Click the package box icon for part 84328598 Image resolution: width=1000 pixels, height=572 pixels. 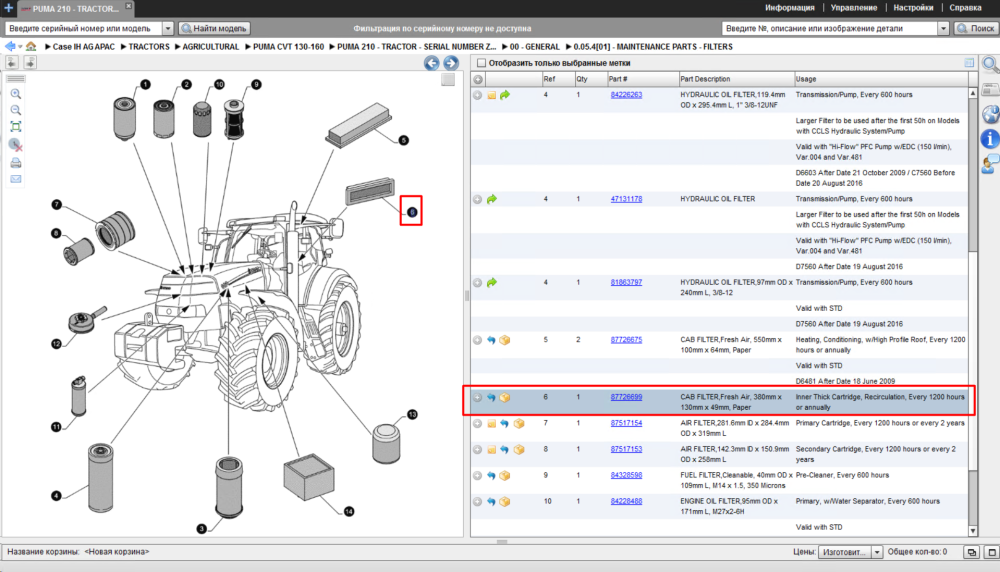505,476
